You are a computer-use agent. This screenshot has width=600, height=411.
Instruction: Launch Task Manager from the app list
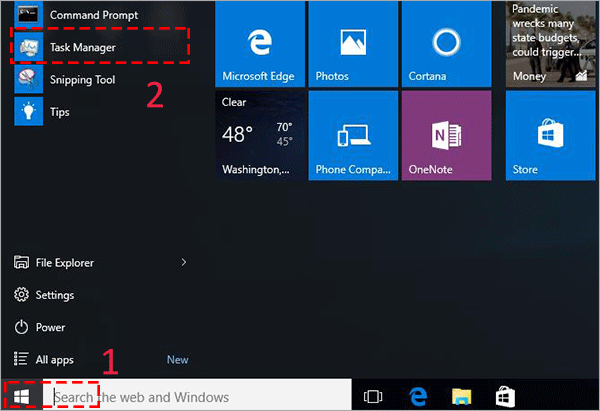click(100, 47)
